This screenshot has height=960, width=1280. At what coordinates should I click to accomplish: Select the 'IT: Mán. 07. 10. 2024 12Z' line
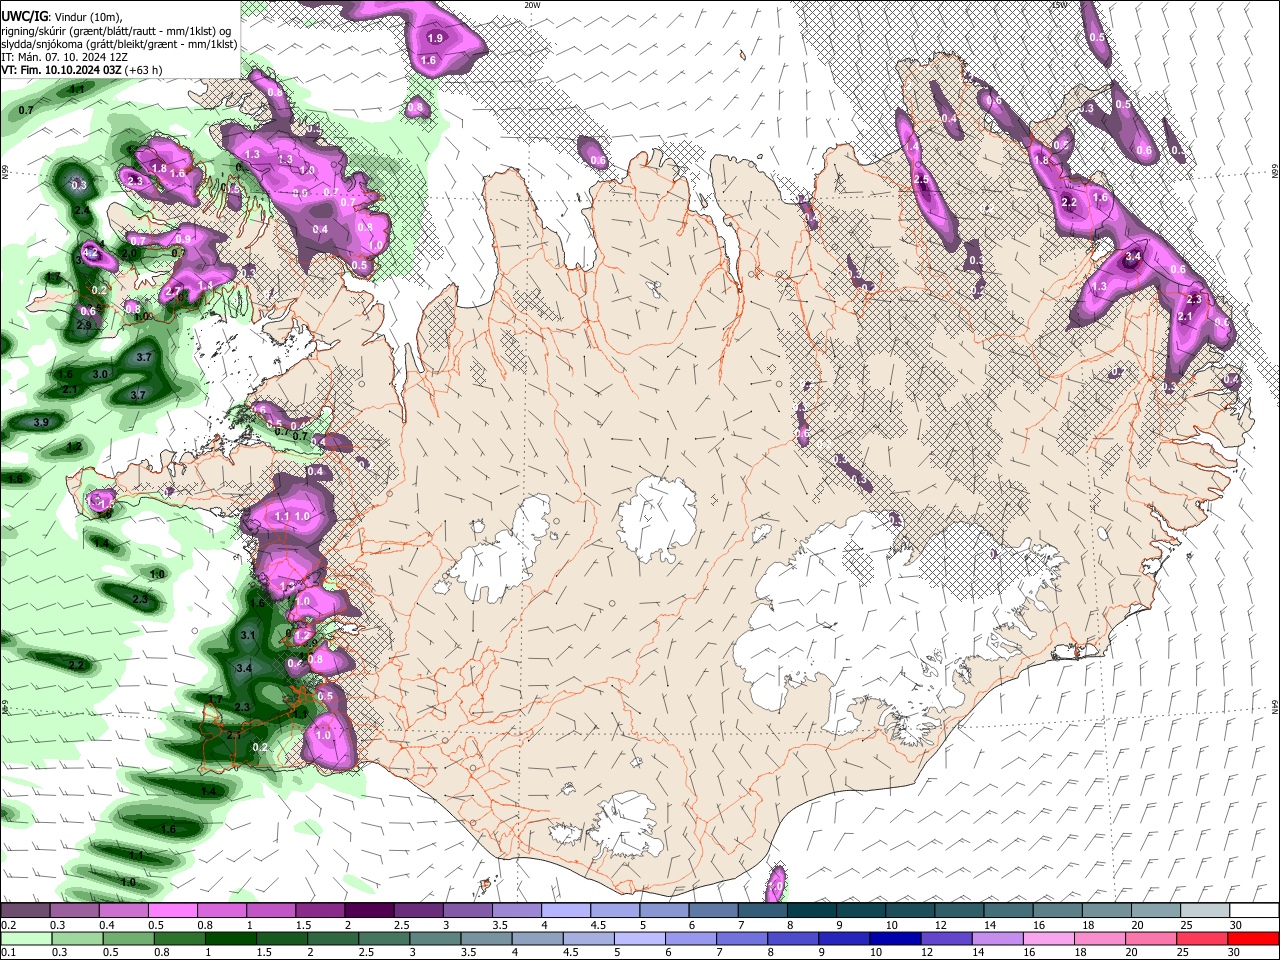pyautogui.click(x=65, y=57)
